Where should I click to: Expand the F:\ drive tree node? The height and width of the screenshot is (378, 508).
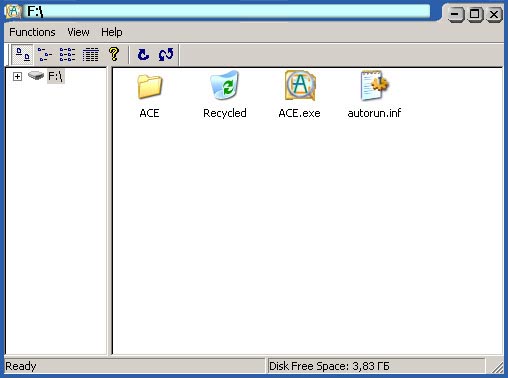17,77
